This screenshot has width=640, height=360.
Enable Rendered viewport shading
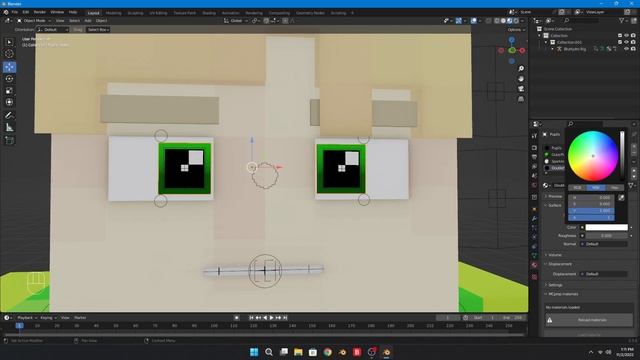[516, 20]
